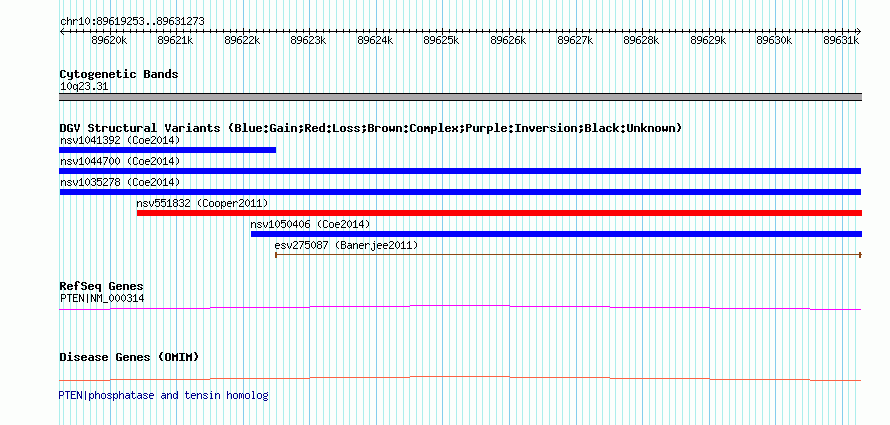Click the 89625k ruler position
The height and width of the screenshot is (425, 890).
click(x=442, y=40)
